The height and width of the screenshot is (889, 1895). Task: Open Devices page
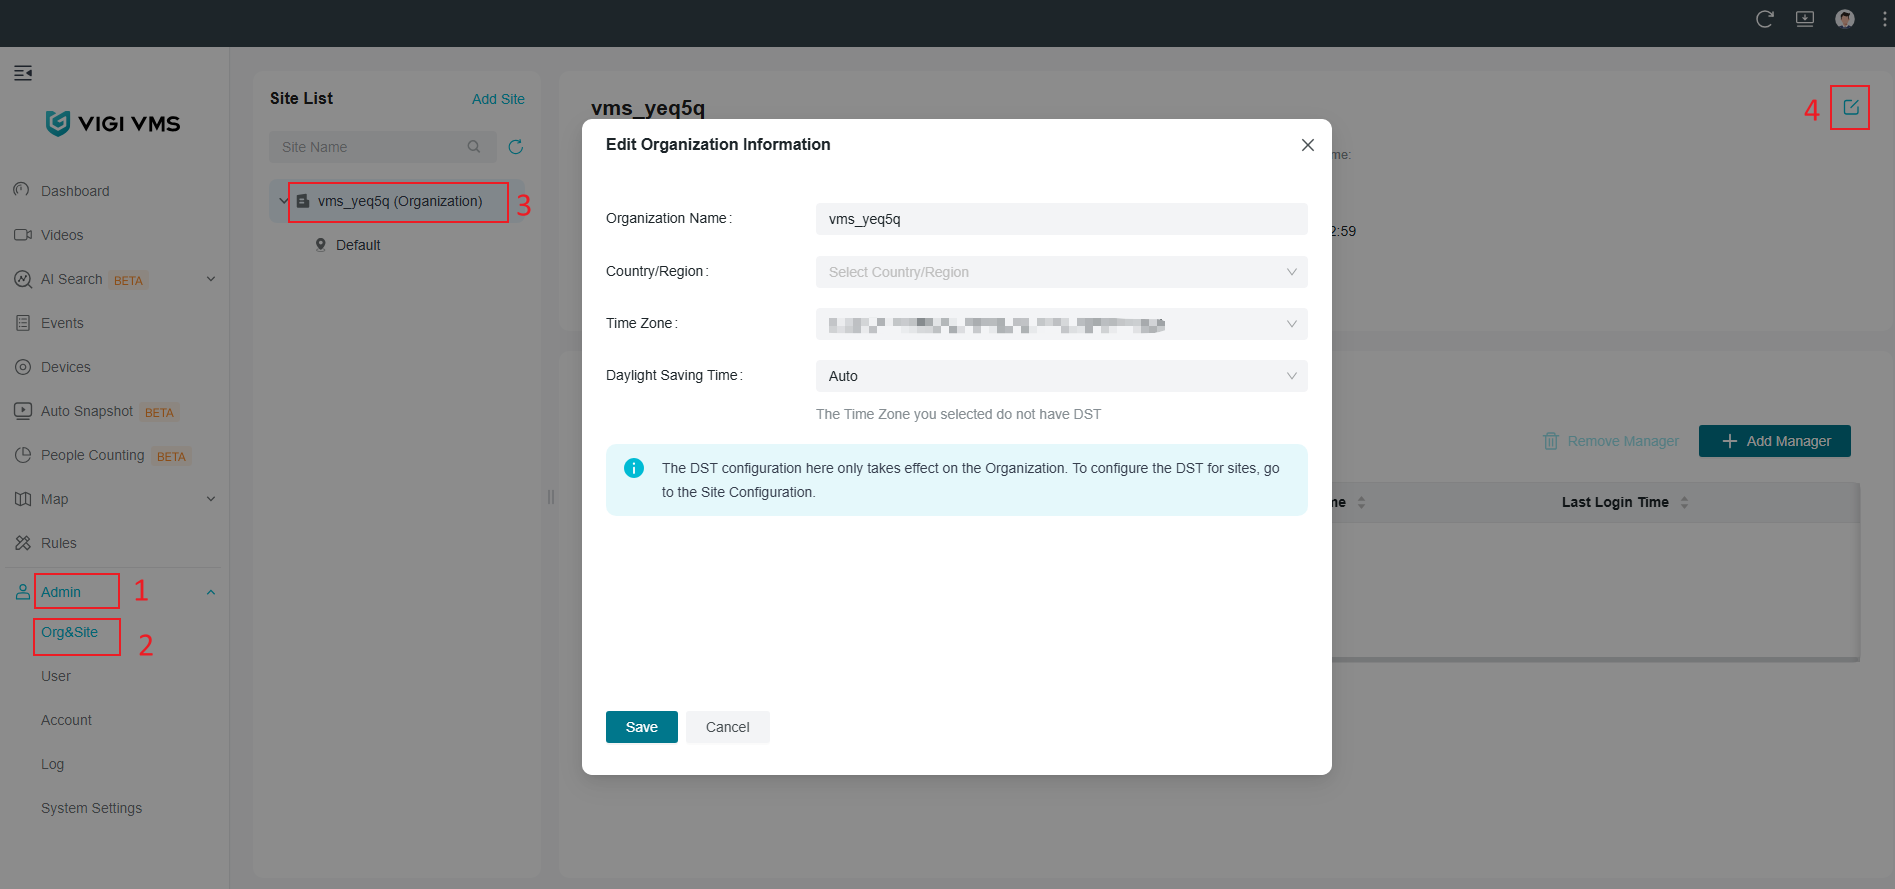click(x=66, y=367)
